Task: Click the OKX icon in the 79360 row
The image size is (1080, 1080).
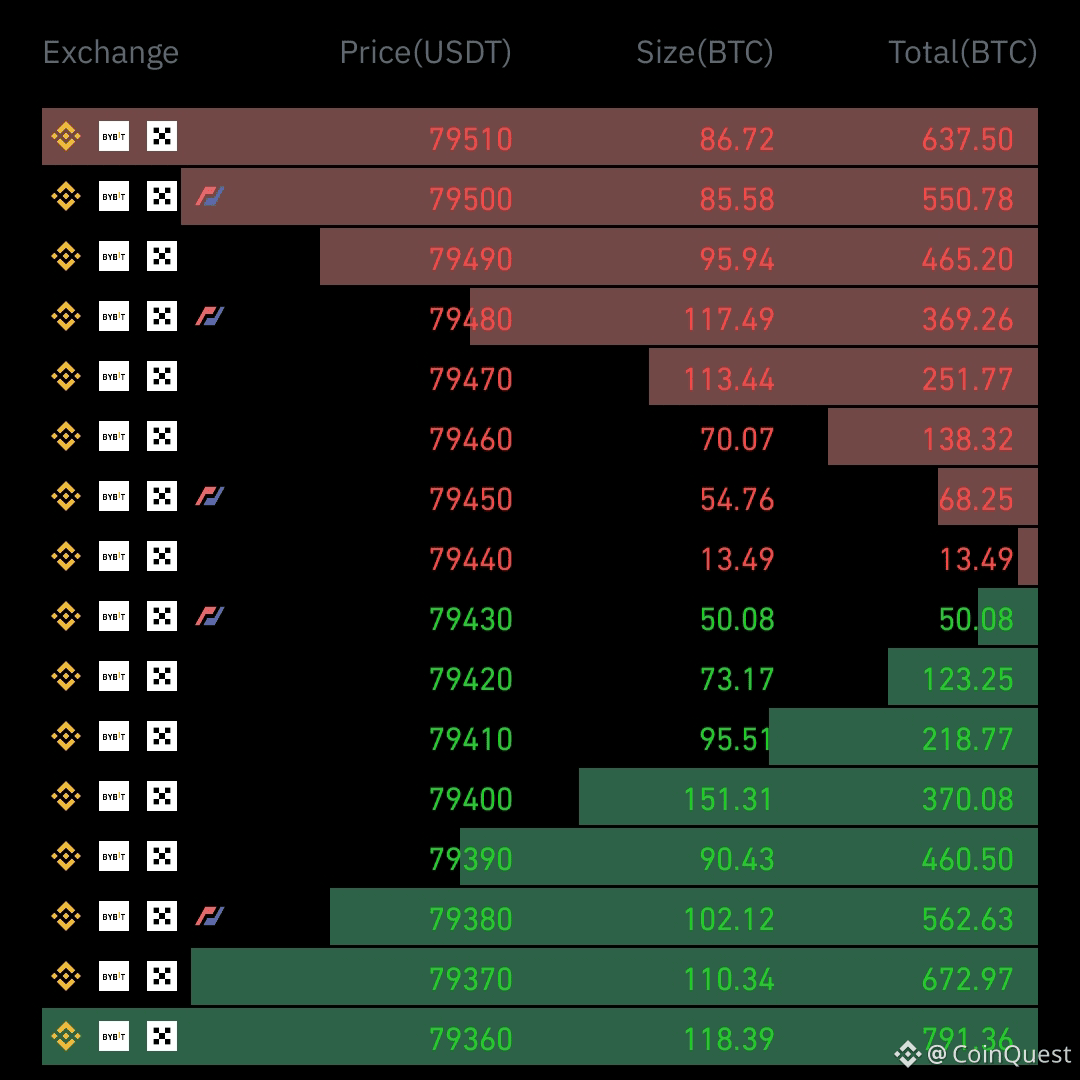Action: 162,1036
